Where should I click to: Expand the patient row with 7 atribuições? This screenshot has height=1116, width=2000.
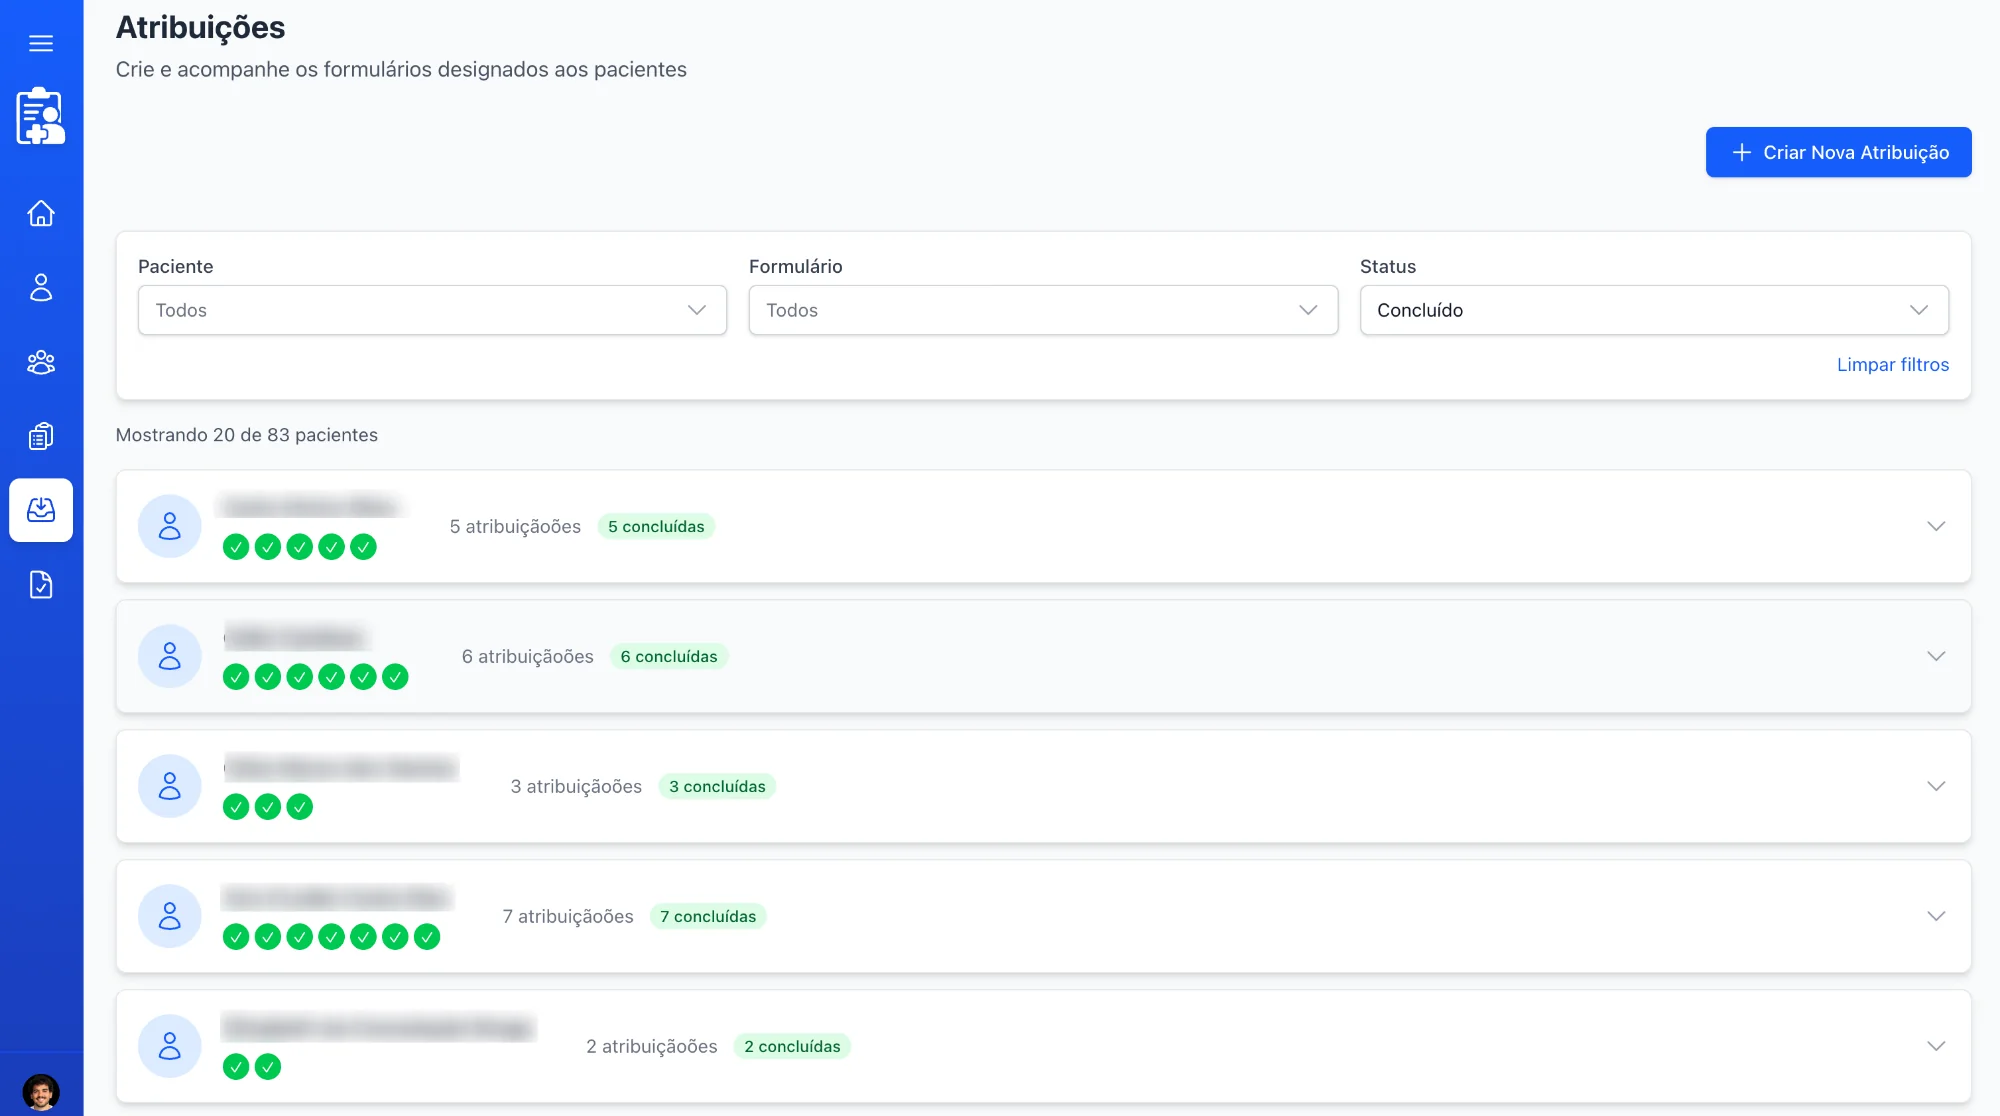pyautogui.click(x=1937, y=916)
